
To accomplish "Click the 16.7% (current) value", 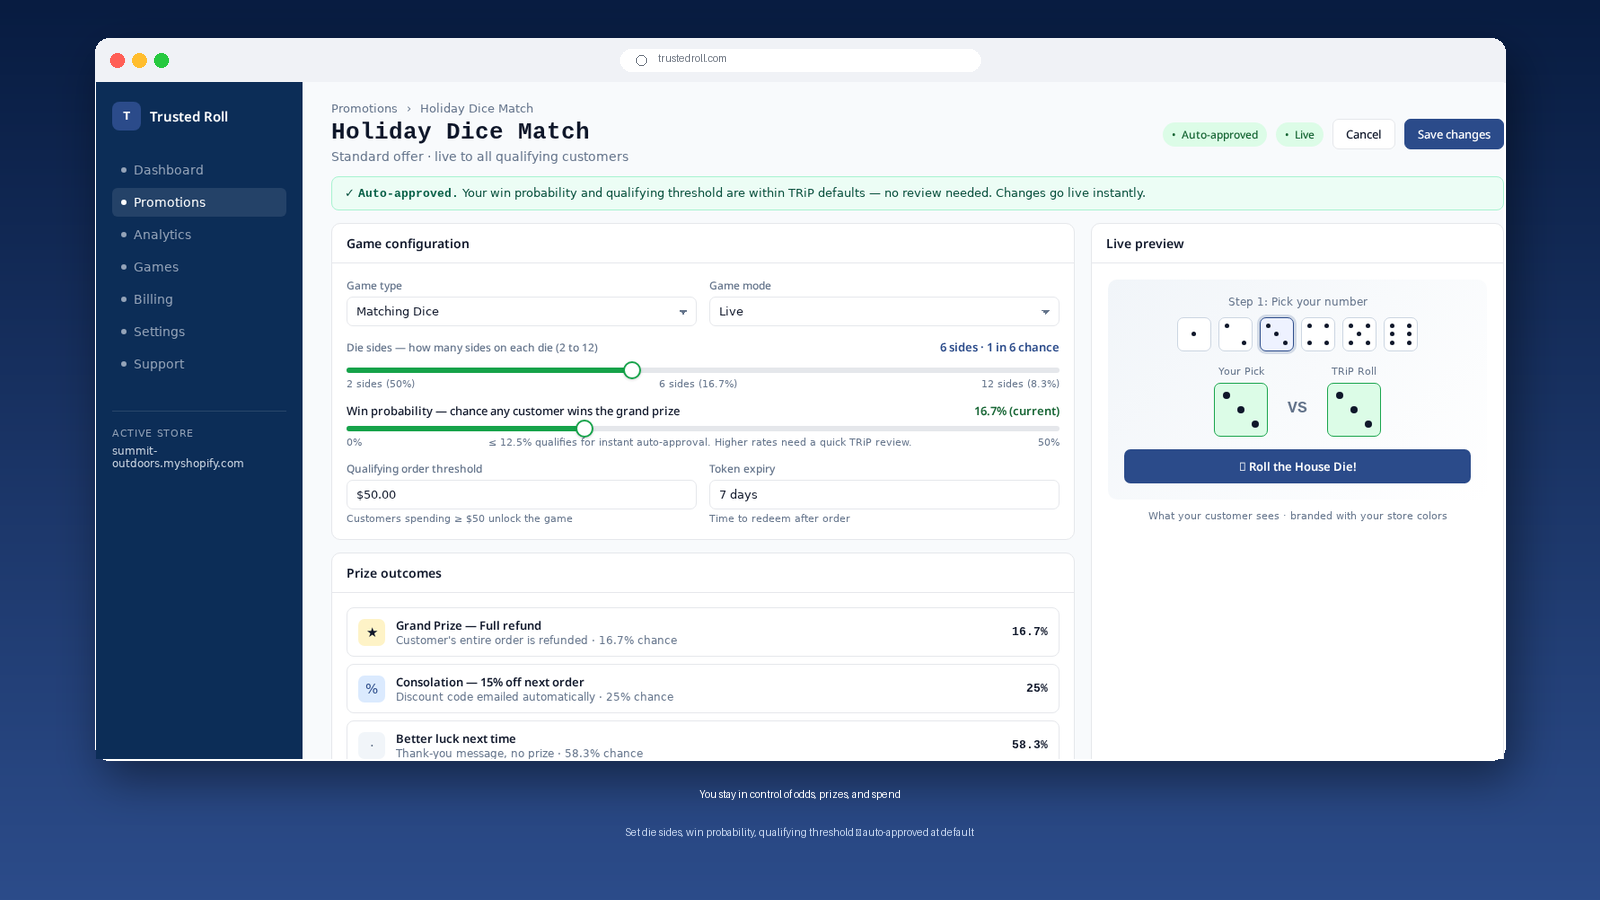I will [x=1017, y=411].
